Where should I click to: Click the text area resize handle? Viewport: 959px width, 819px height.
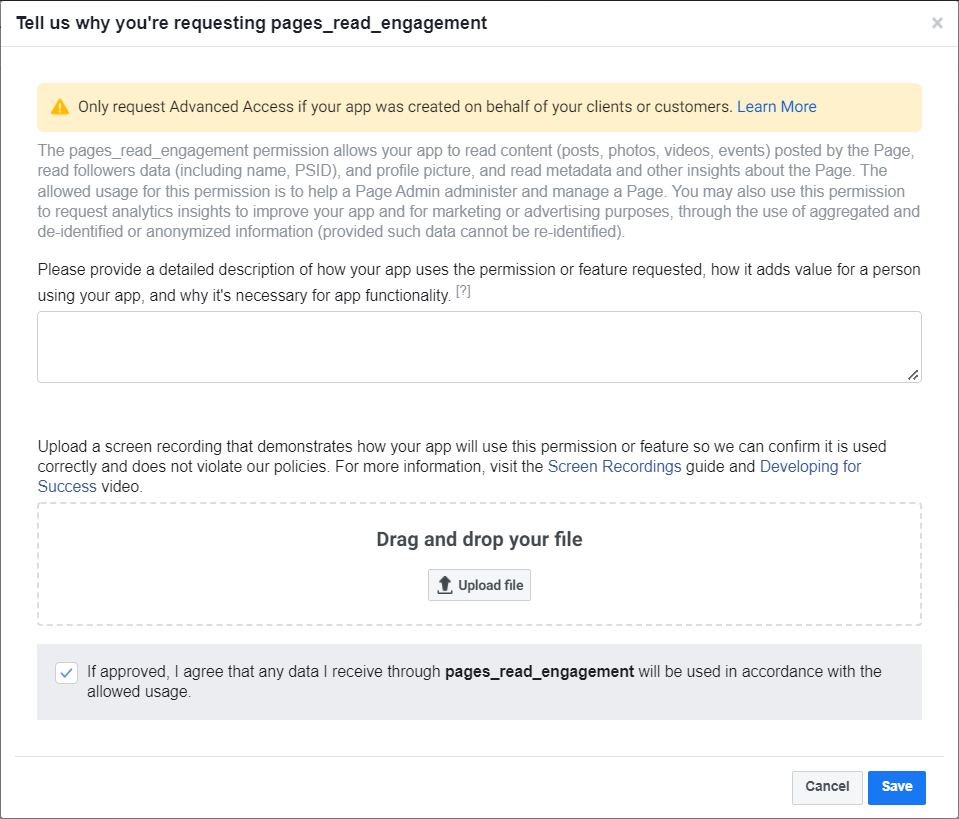tap(913, 374)
